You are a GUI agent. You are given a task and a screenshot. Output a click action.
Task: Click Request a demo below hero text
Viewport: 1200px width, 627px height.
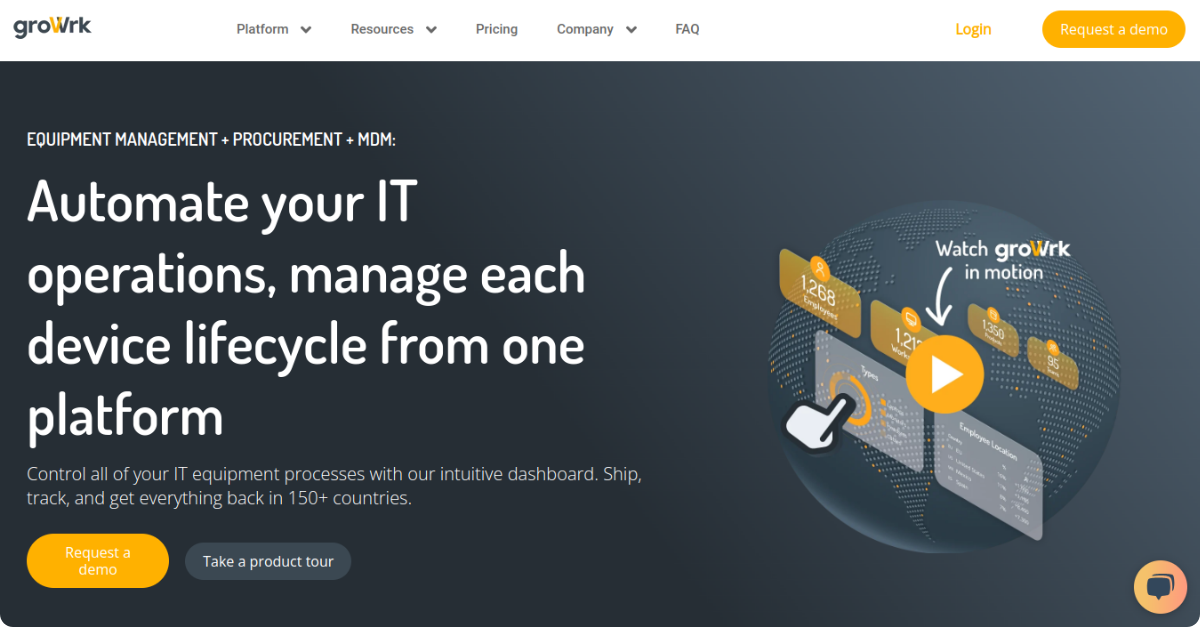[x=98, y=561]
